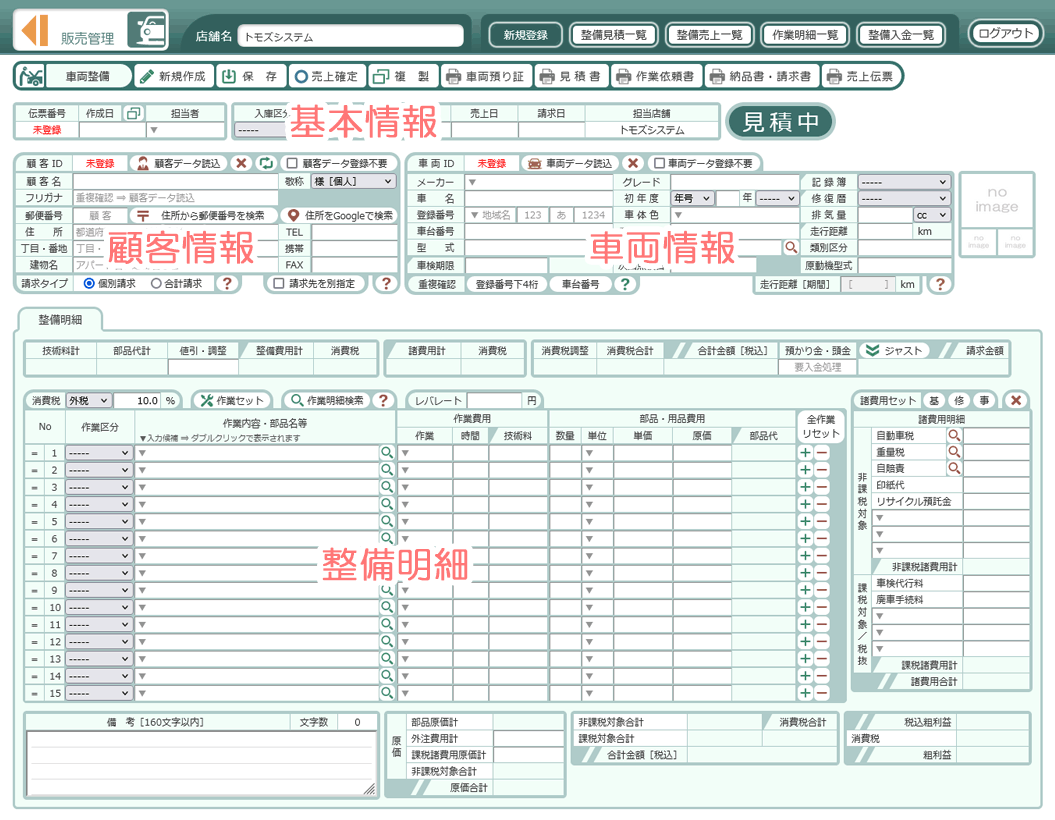Click レバレート input field
The image size is (1055, 820).
tap(495, 400)
